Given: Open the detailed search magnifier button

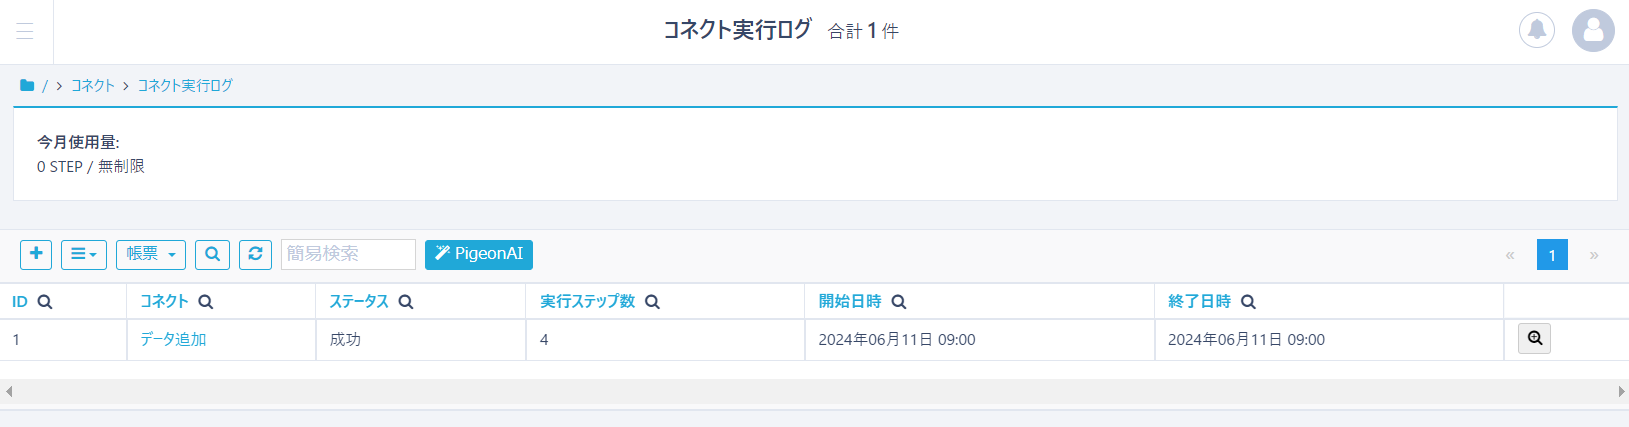Looking at the screenshot, I should point(212,254).
